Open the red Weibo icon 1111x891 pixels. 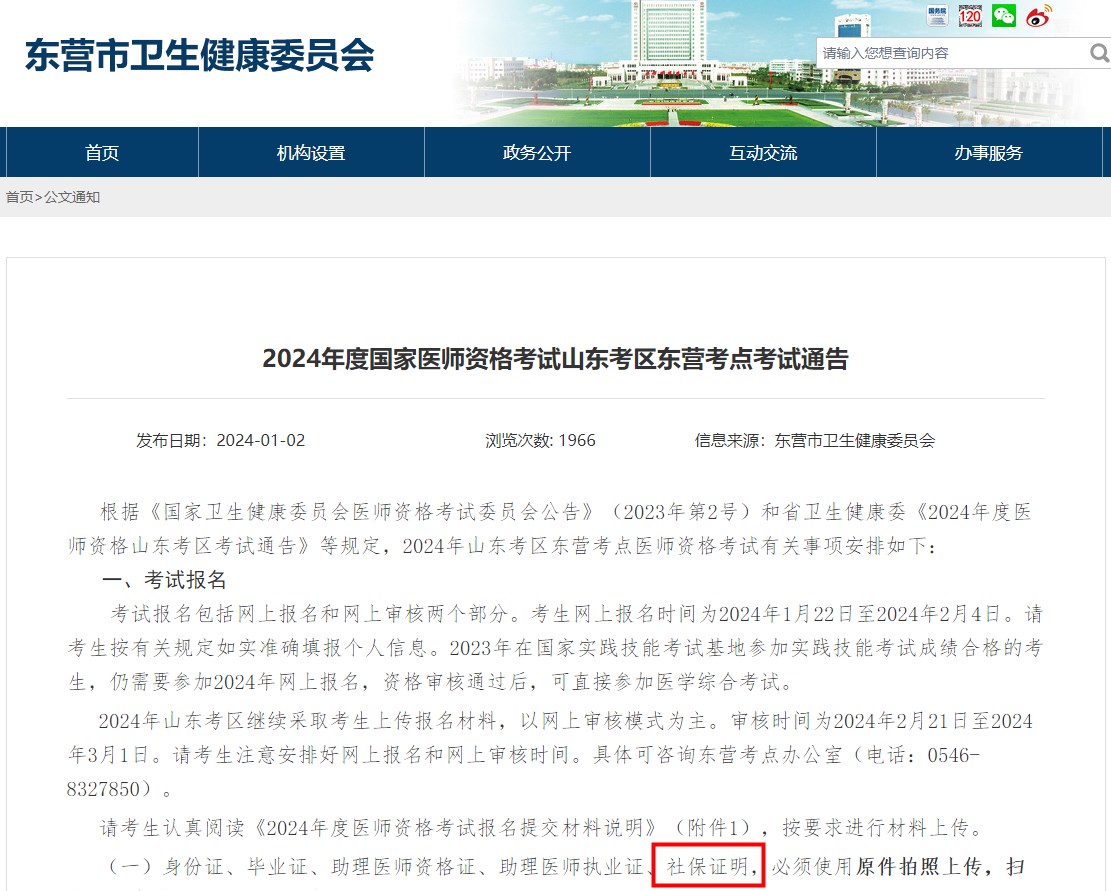click(x=1038, y=15)
